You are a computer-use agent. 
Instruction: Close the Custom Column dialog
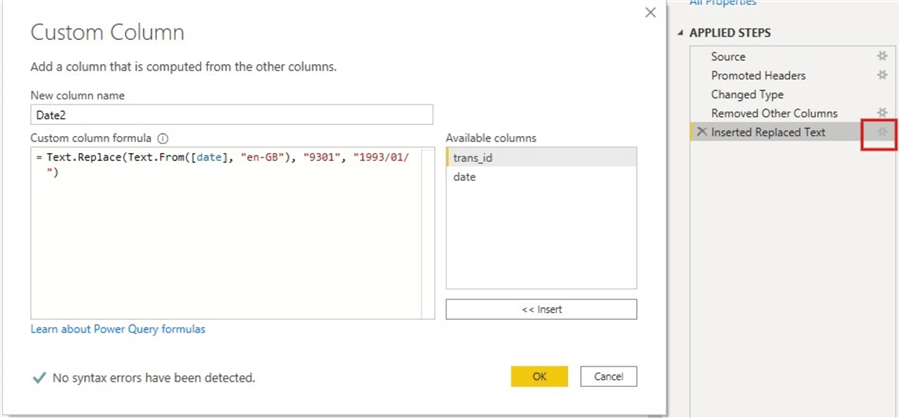coord(650,13)
